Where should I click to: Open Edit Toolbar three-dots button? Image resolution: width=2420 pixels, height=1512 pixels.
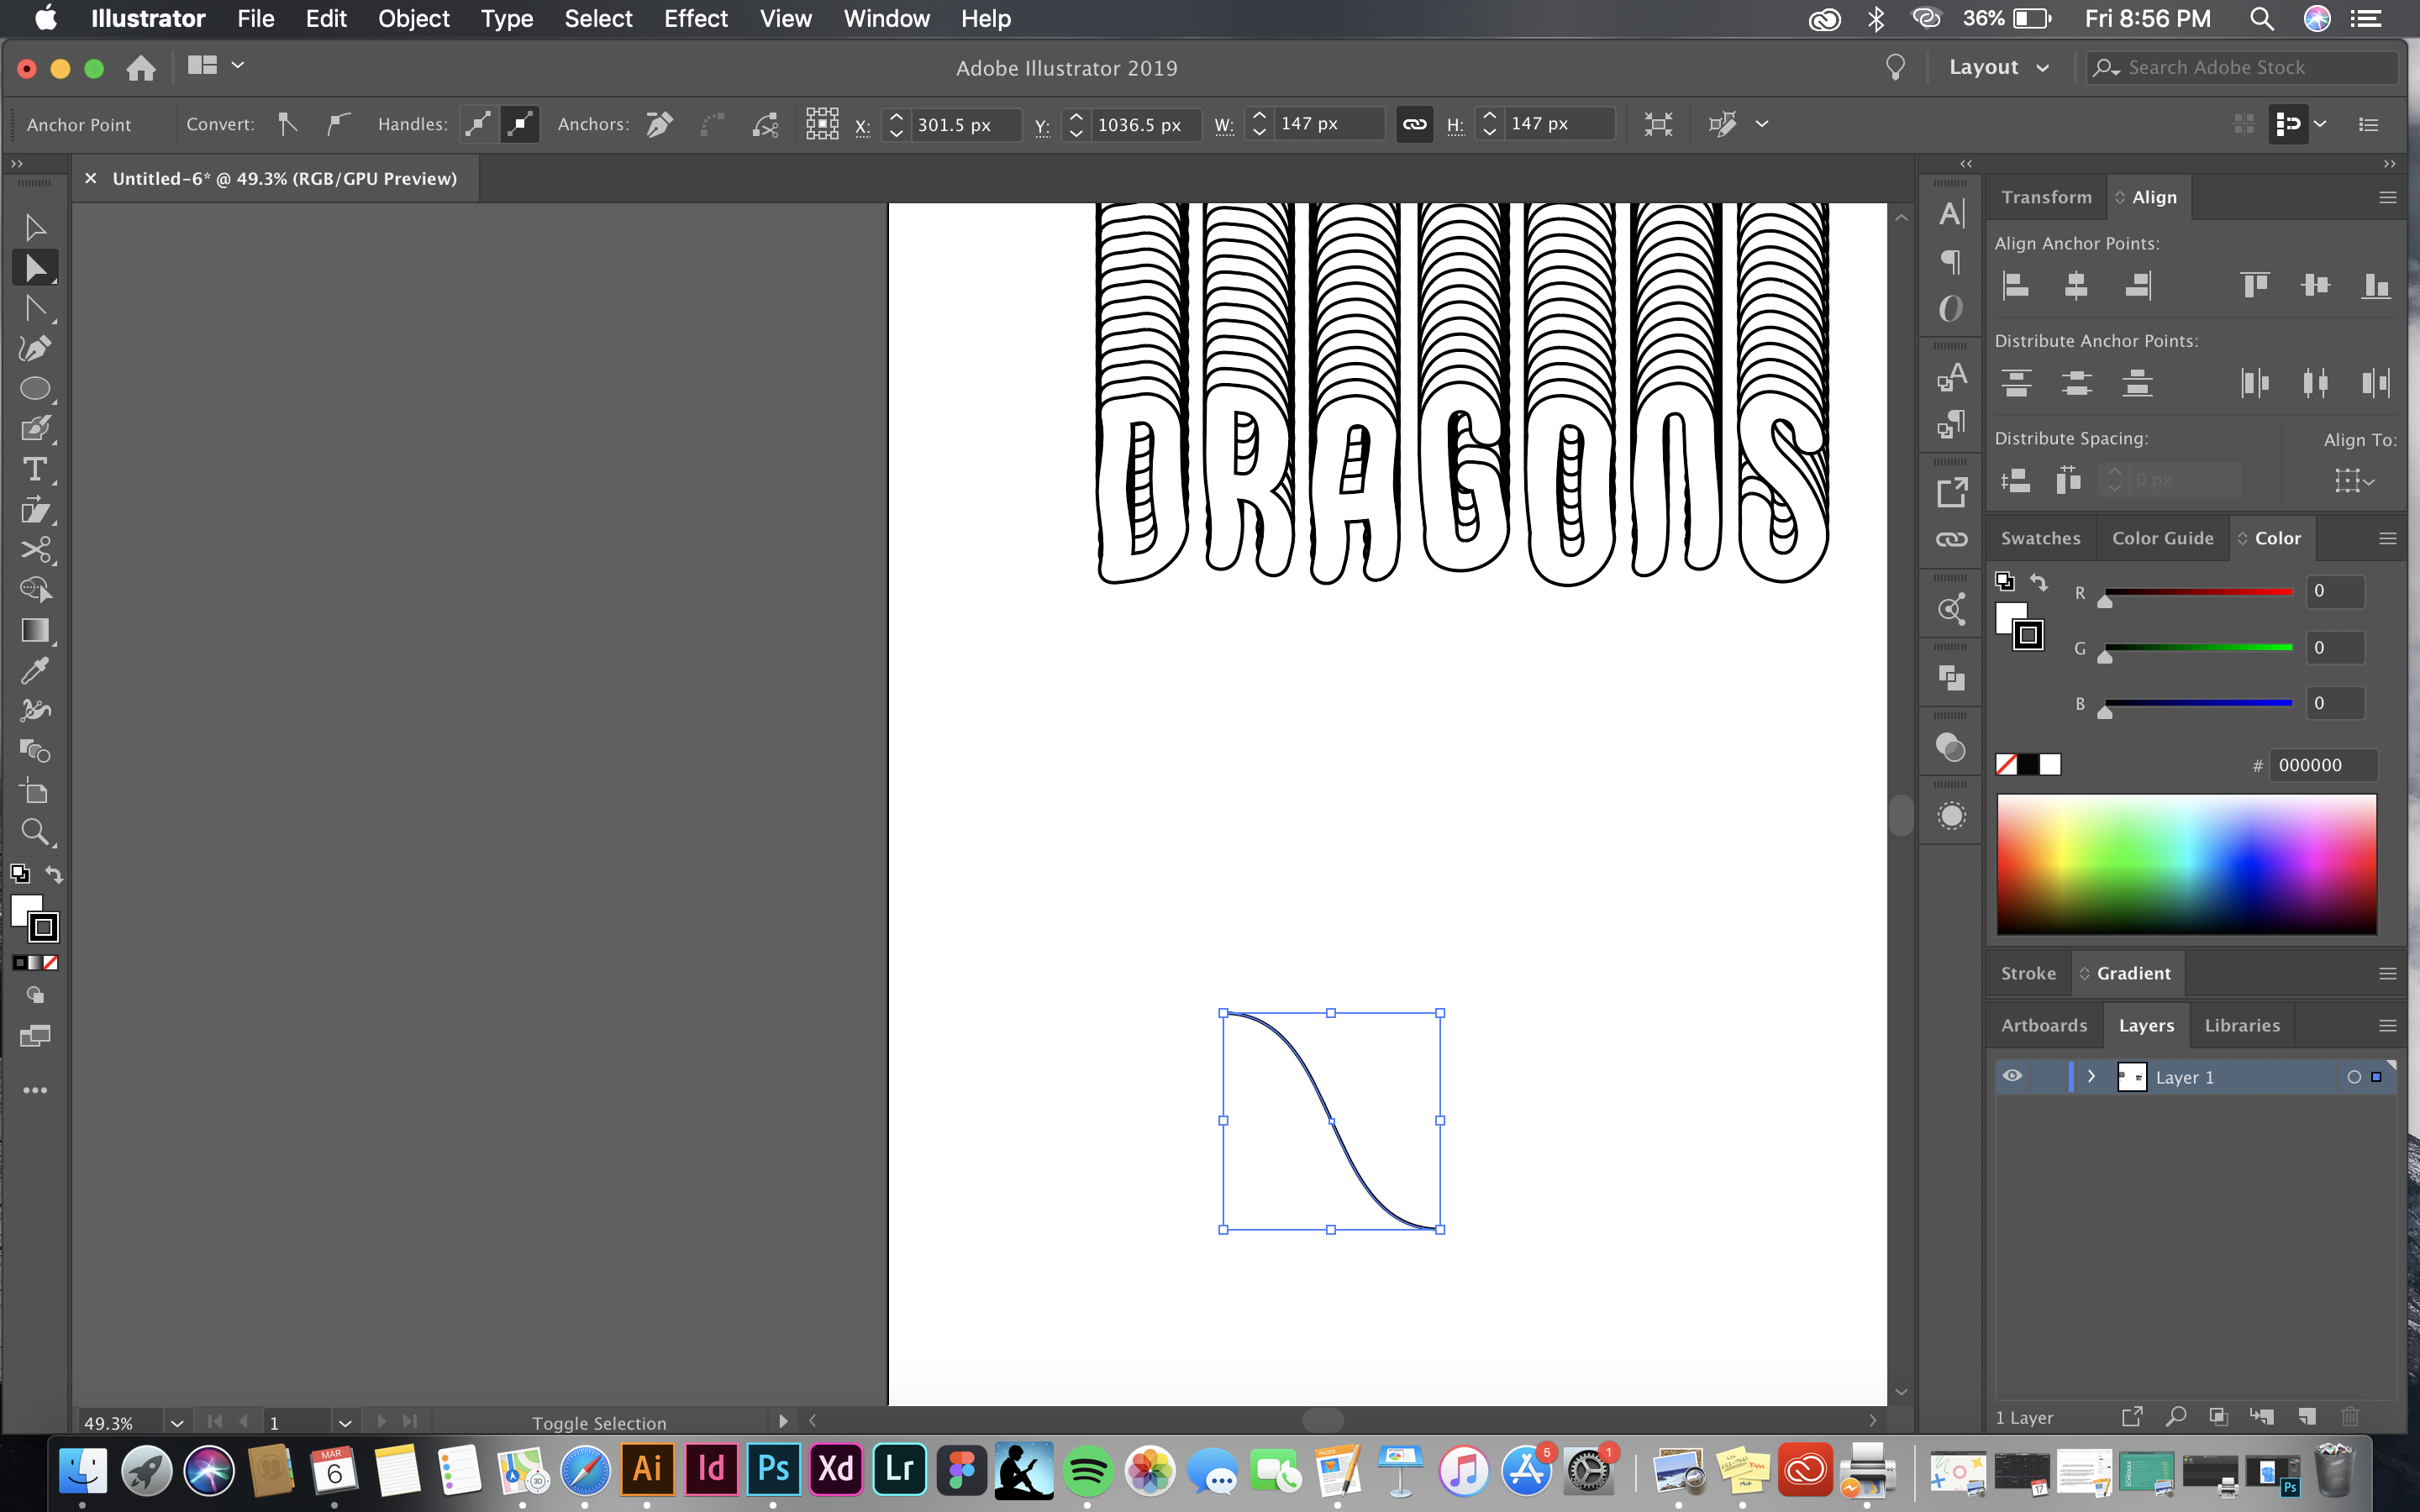(35, 1090)
